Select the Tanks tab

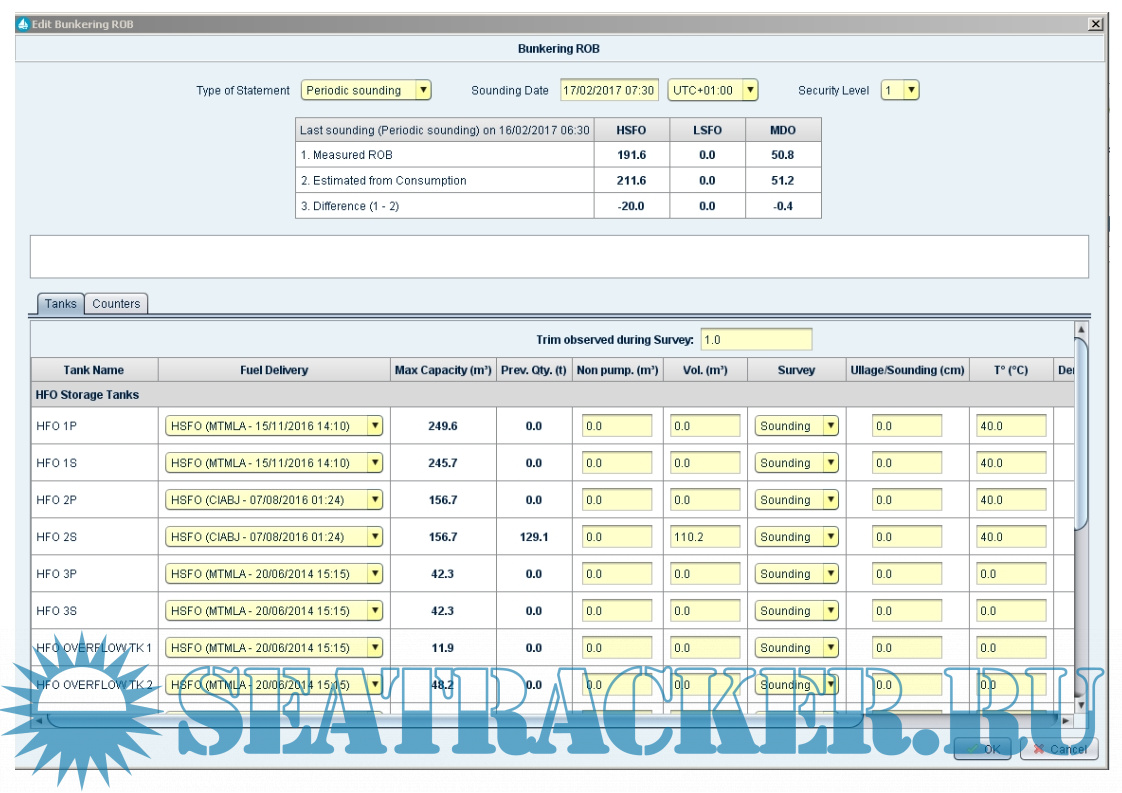pos(60,304)
